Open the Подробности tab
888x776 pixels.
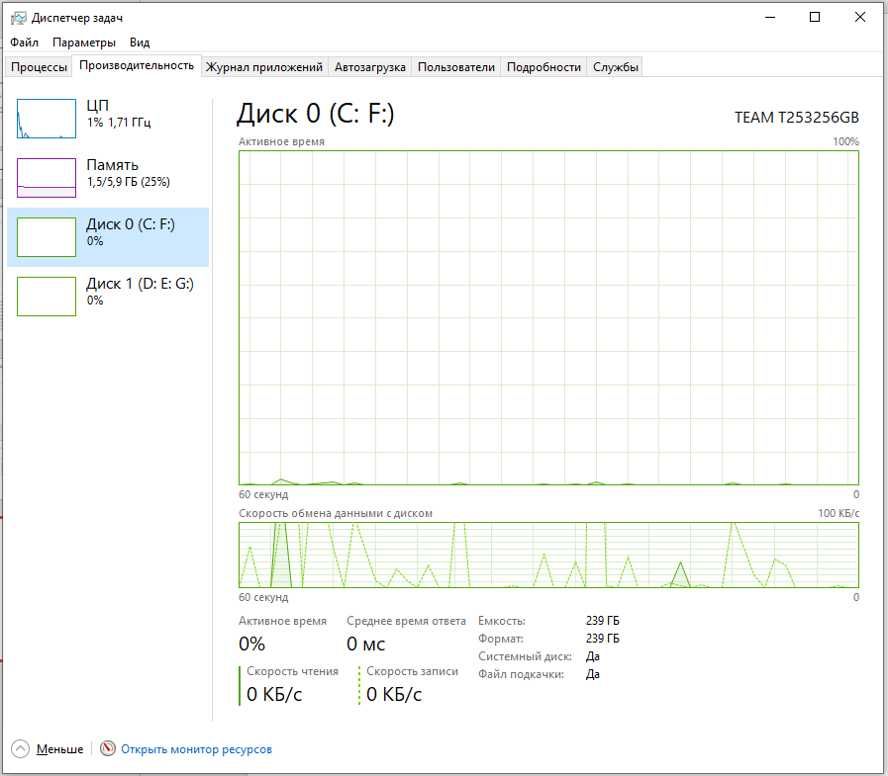(544, 67)
